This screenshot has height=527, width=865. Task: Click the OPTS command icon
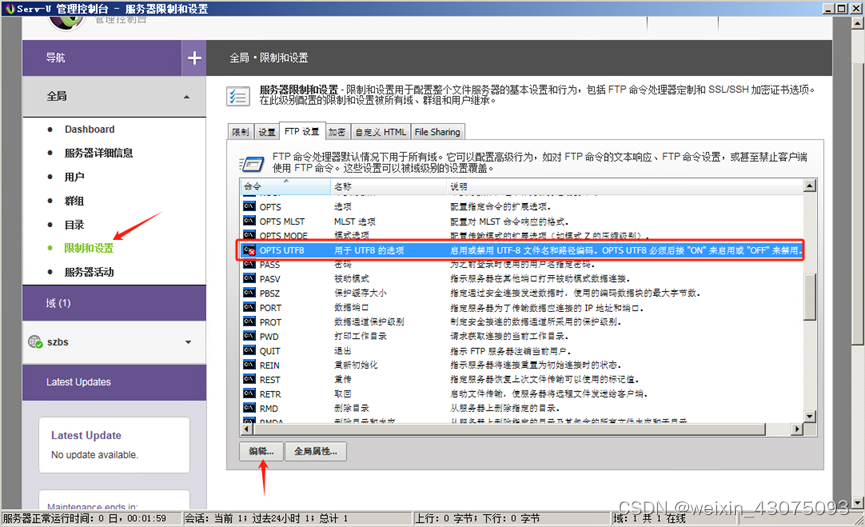[249, 206]
